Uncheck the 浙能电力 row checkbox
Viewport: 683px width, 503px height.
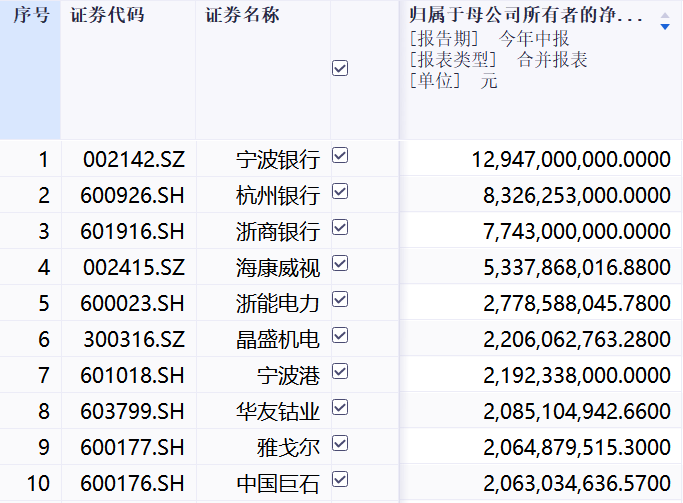pyautogui.click(x=340, y=300)
